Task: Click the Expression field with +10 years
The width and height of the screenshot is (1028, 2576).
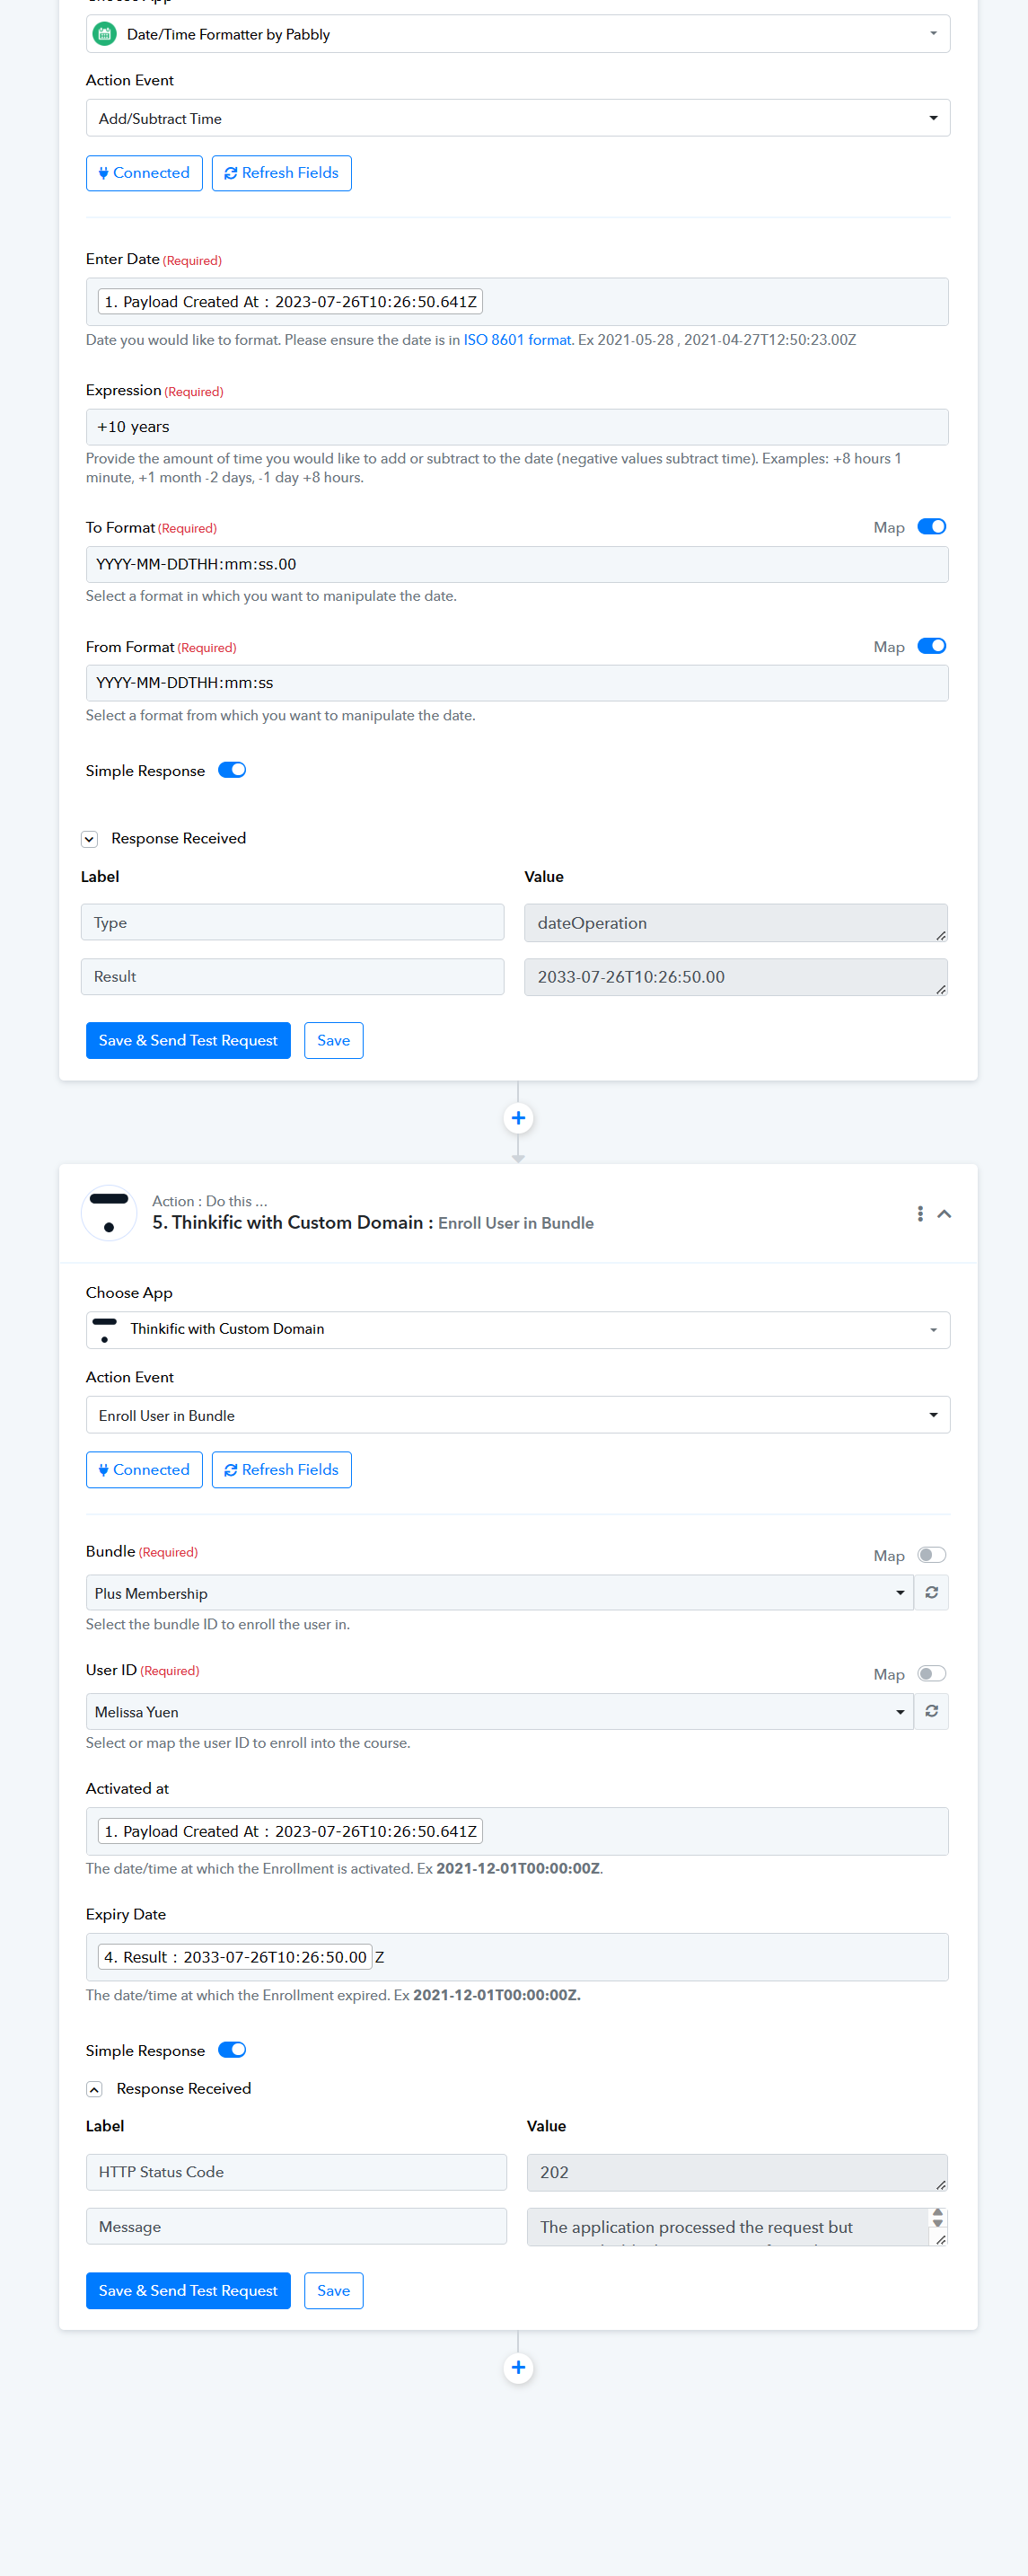Action: [517, 427]
